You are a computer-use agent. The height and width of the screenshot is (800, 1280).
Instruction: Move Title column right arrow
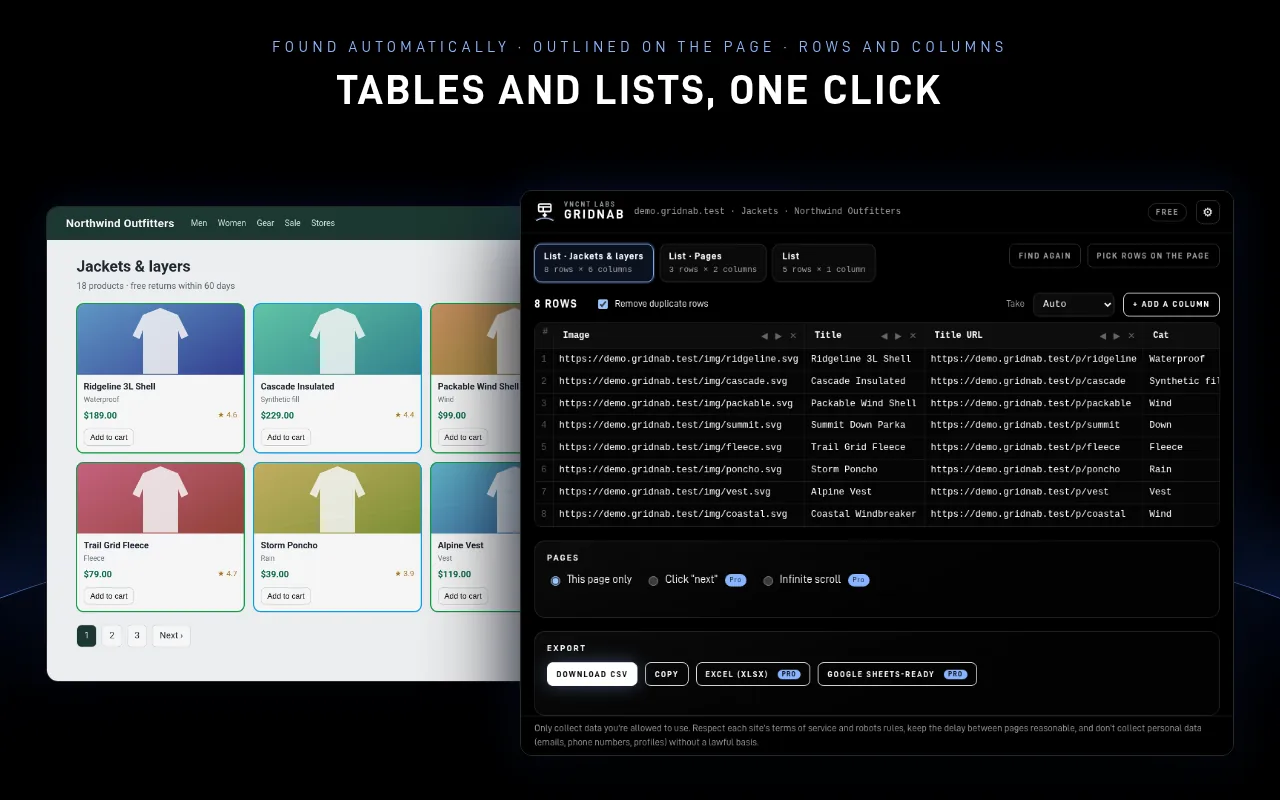coord(898,336)
